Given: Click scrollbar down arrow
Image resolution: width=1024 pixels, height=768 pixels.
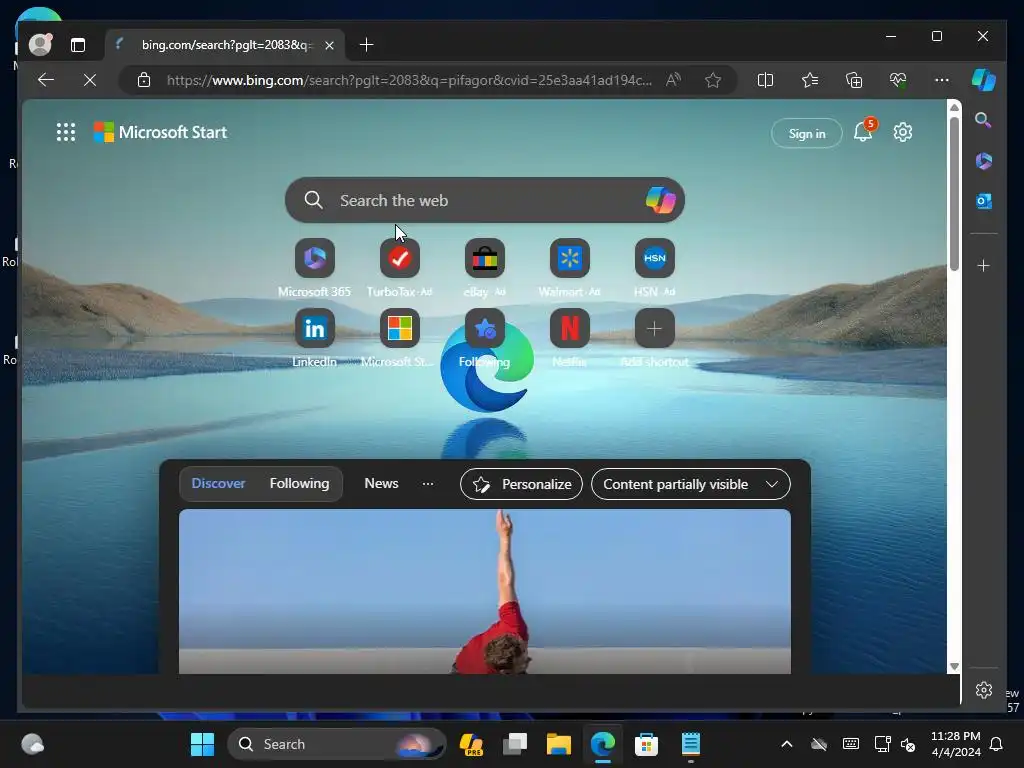Looking at the screenshot, I should tap(954, 666).
